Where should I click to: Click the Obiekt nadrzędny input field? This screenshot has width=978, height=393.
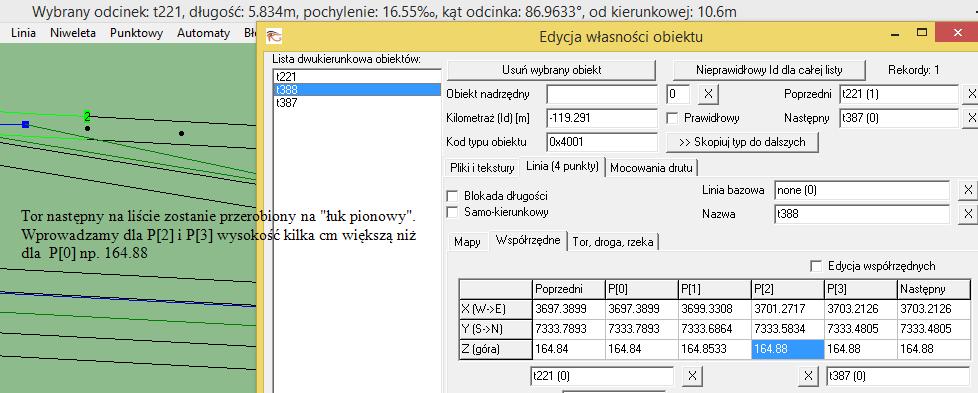coord(603,95)
